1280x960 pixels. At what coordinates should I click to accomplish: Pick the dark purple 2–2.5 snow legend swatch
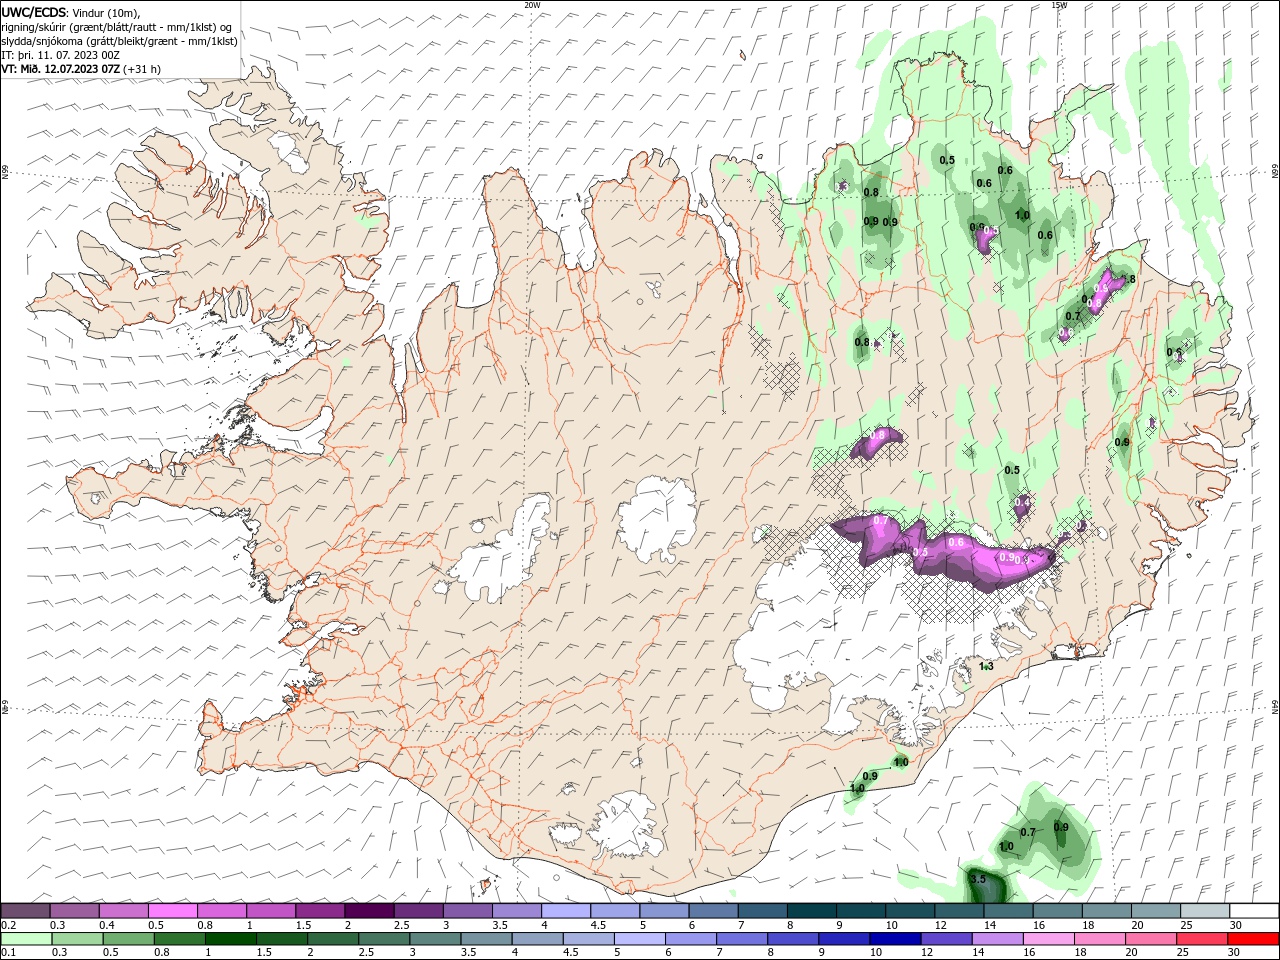tap(368, 911)
